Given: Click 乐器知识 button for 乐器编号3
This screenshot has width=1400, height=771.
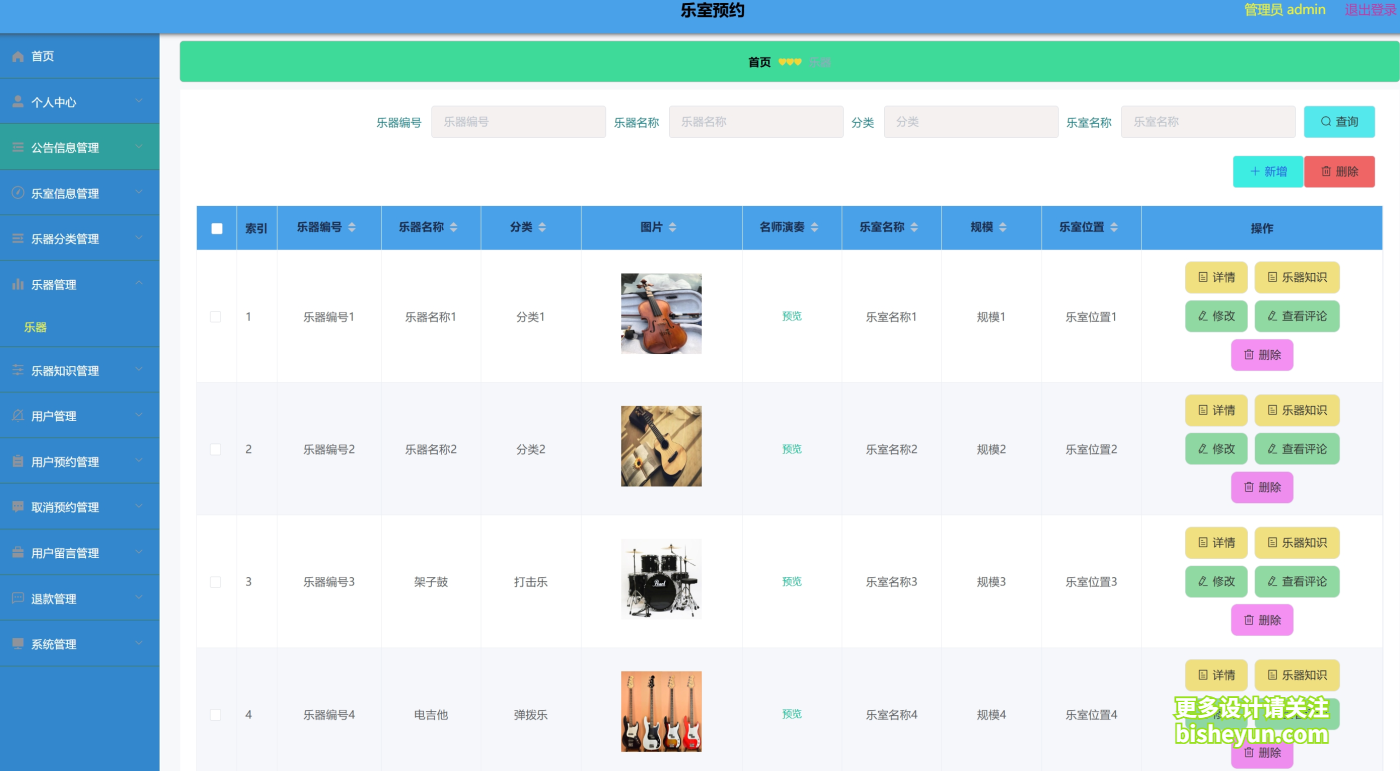Looking at the screenshot, I should 1297,543.
